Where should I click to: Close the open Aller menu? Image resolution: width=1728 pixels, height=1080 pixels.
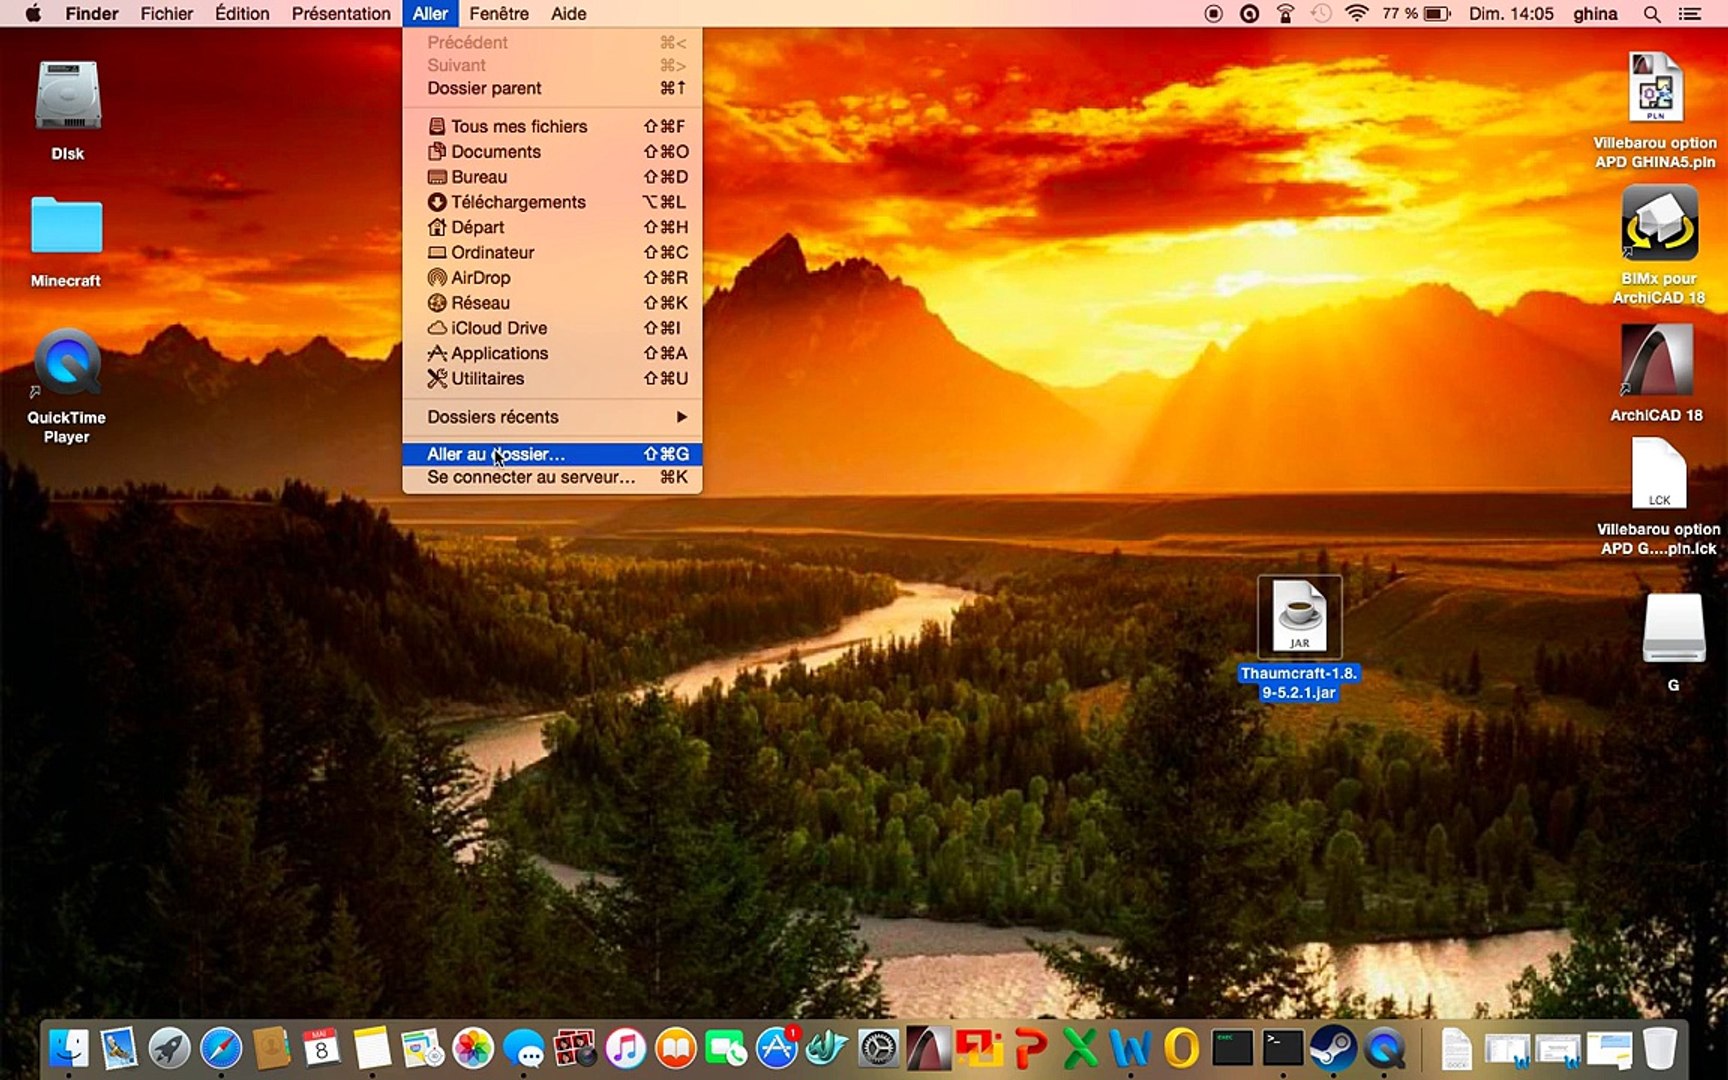tap(430, 14)
